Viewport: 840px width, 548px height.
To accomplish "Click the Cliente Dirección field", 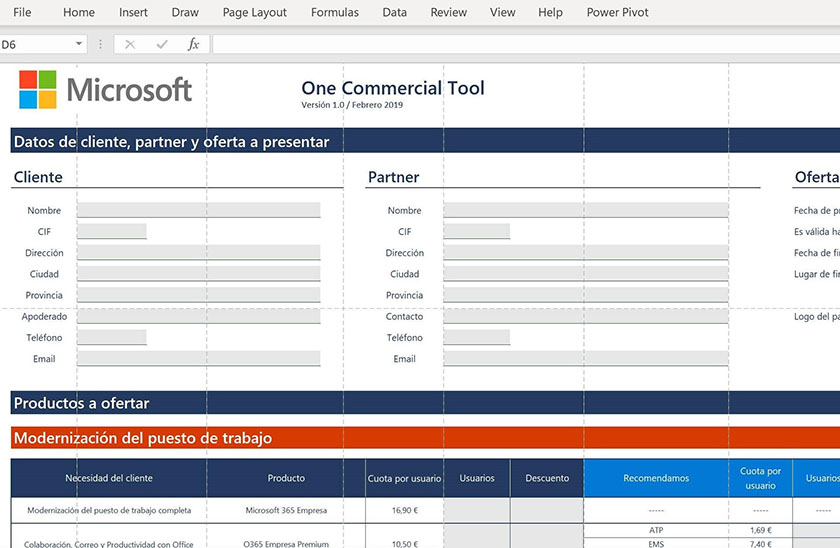I will tap(199, 252).
